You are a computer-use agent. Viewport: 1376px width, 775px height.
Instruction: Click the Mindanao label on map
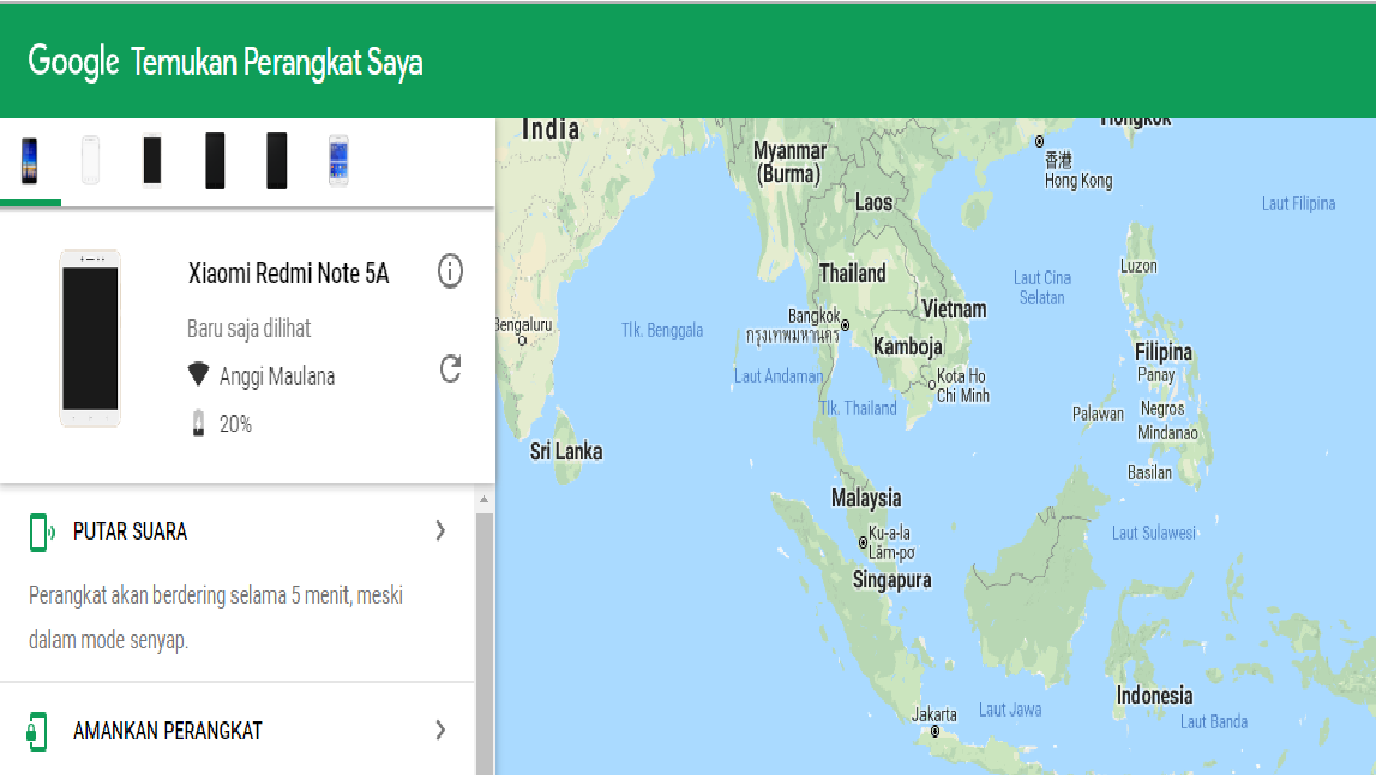(1167, 433)
